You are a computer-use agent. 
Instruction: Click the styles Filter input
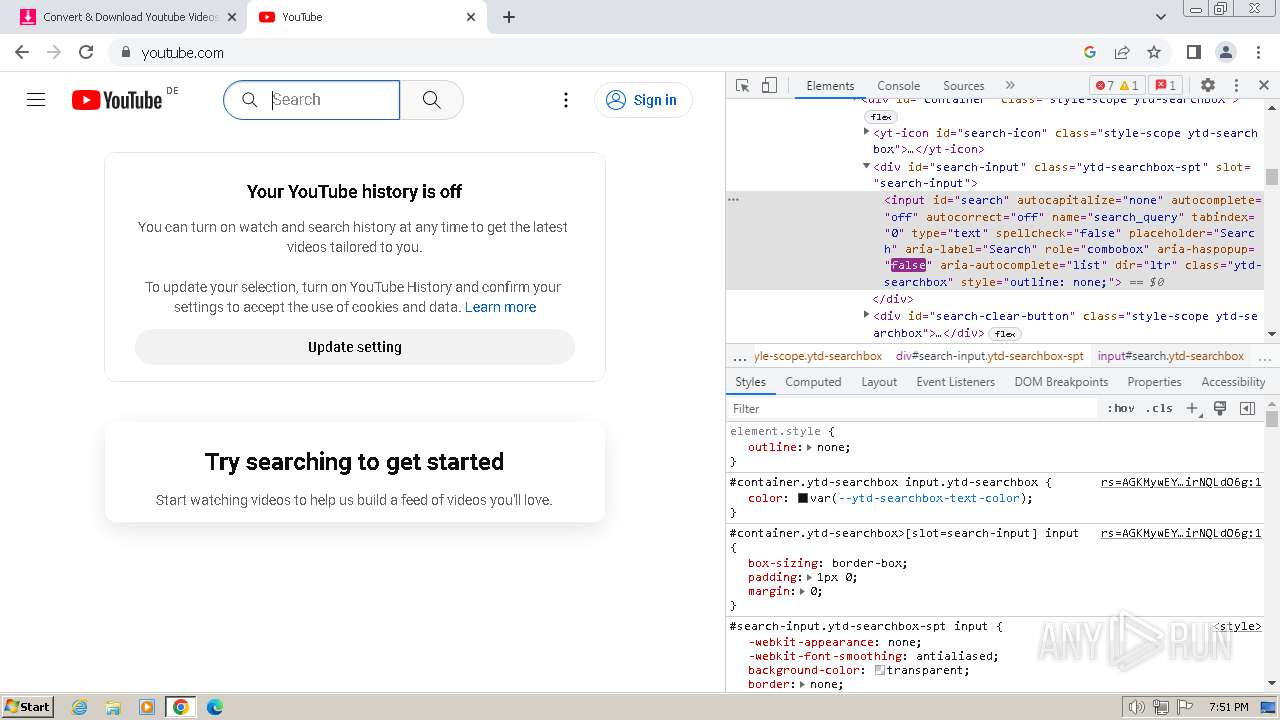pos(912,408)
